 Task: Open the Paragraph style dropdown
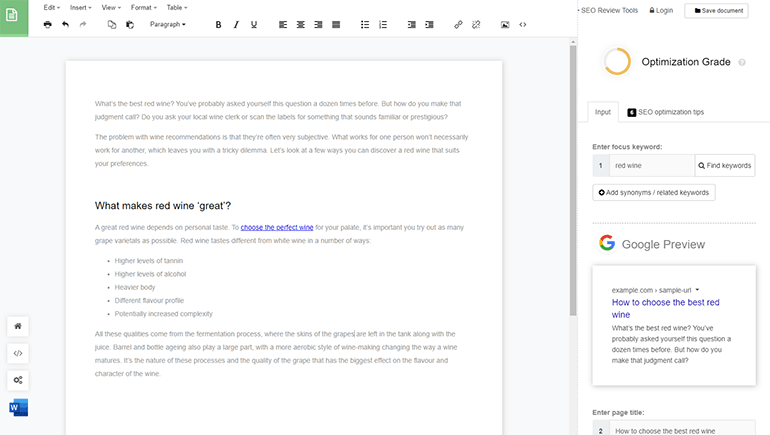coord(167,24)
